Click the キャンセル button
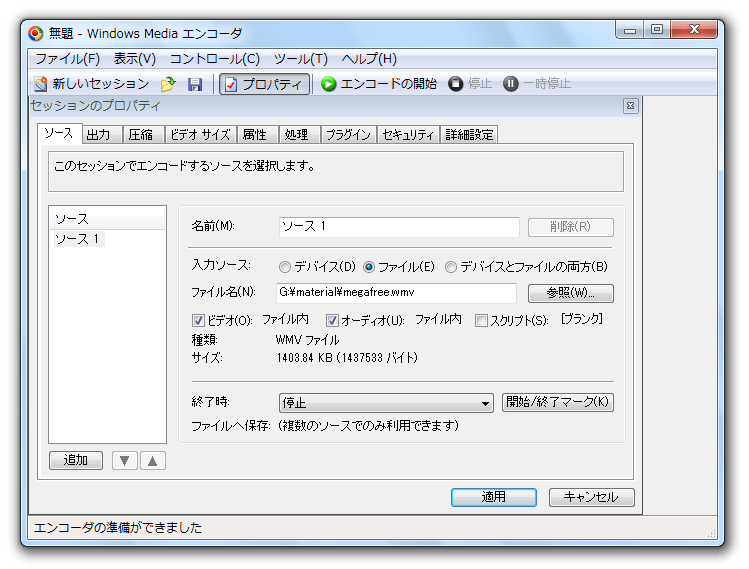Image resolution: width=749 pixels, height=569 pixels. tap(591, 497)
